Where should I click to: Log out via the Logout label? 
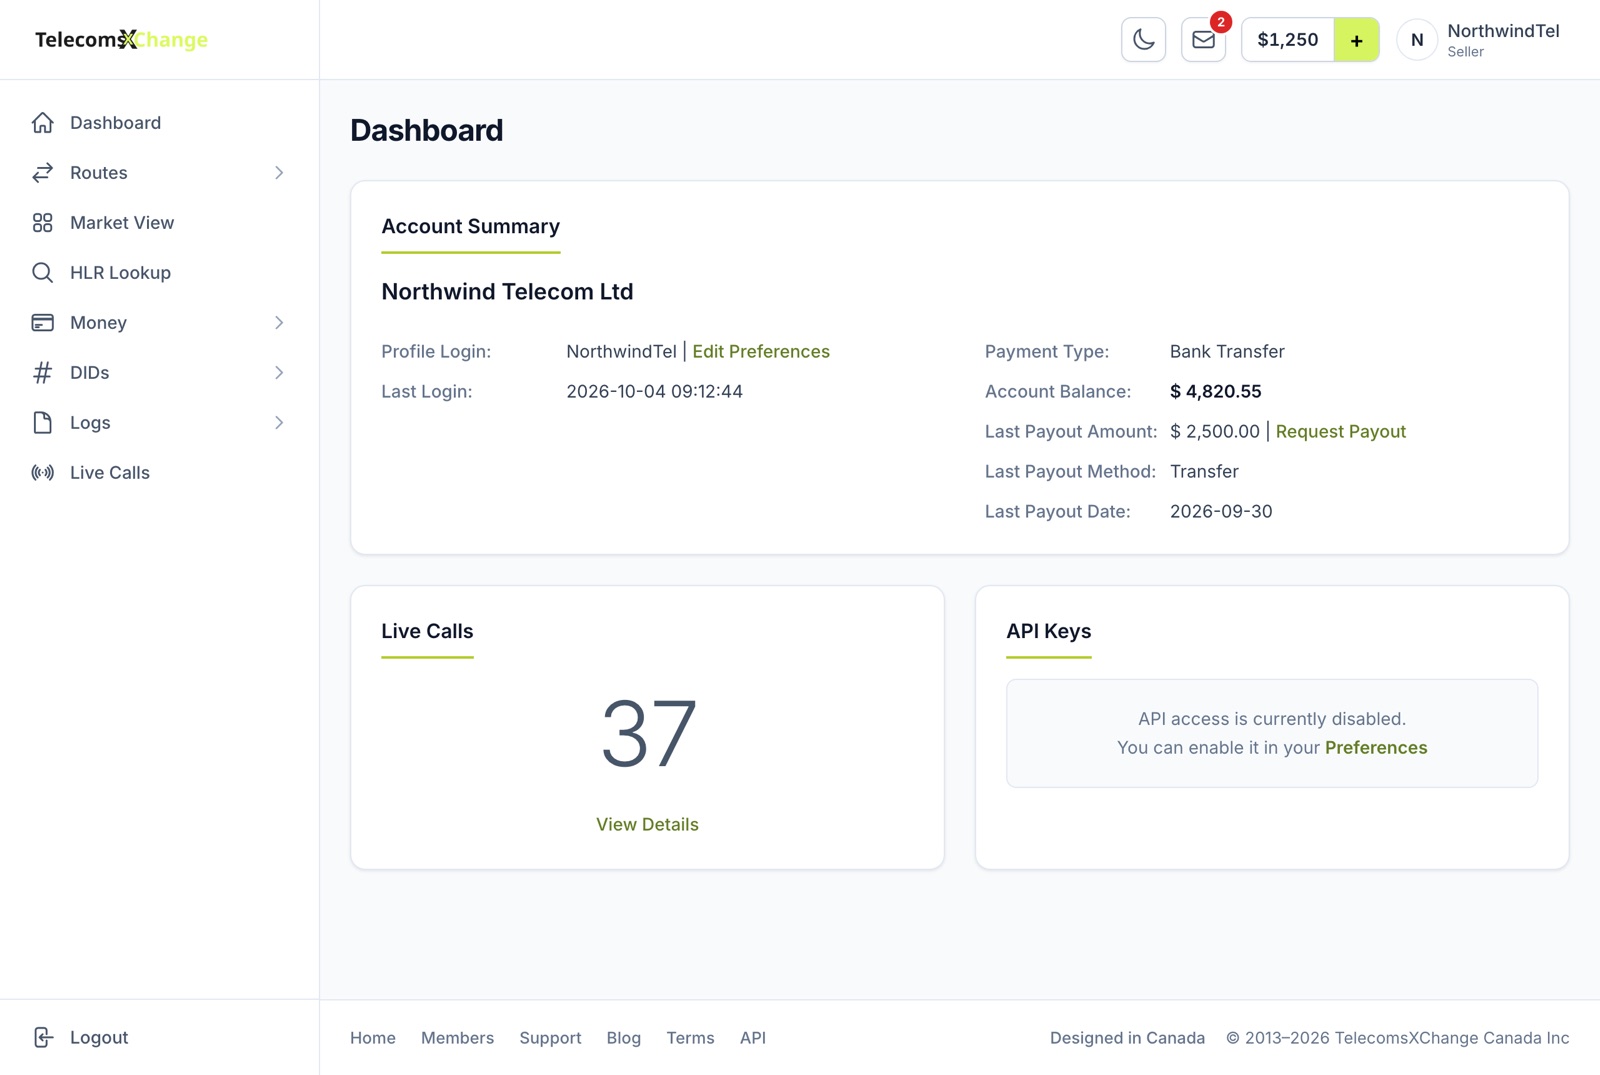point(99,1038)
